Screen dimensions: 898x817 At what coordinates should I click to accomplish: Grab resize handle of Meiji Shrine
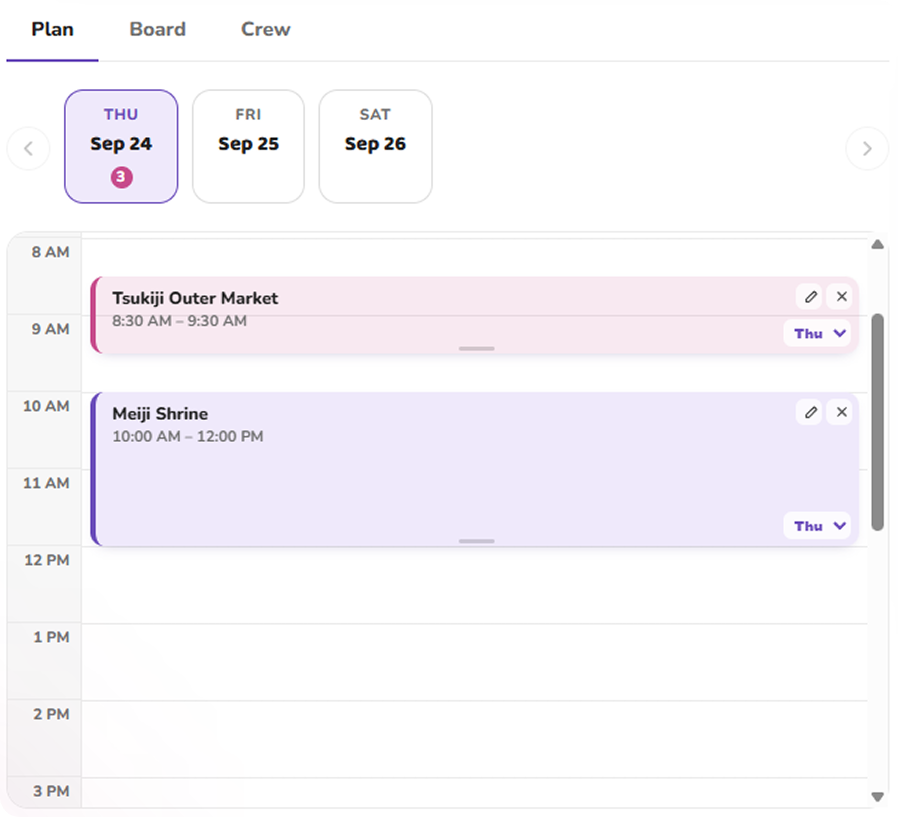(476, 540)
